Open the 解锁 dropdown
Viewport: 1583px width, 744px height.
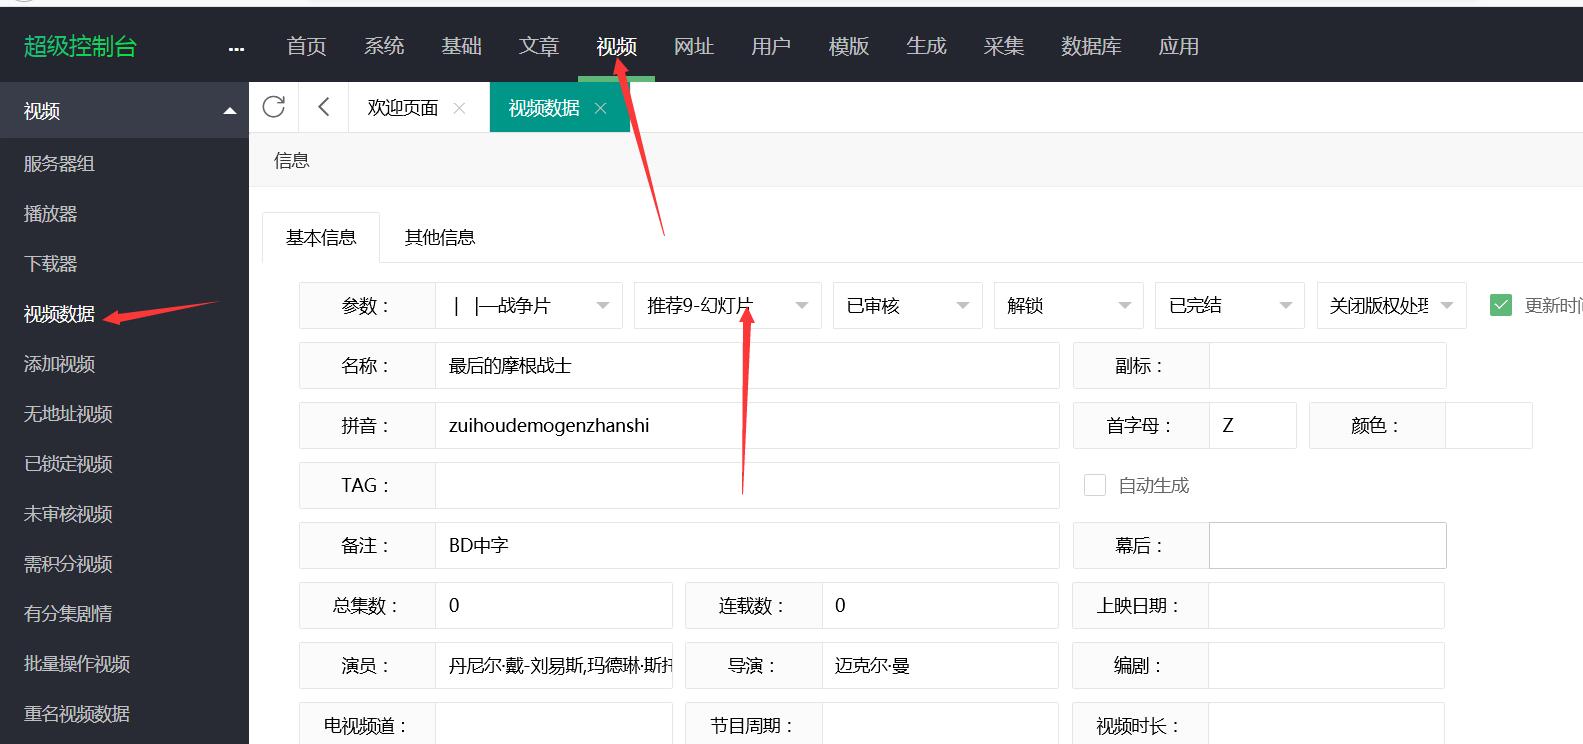coord(1069,305)
